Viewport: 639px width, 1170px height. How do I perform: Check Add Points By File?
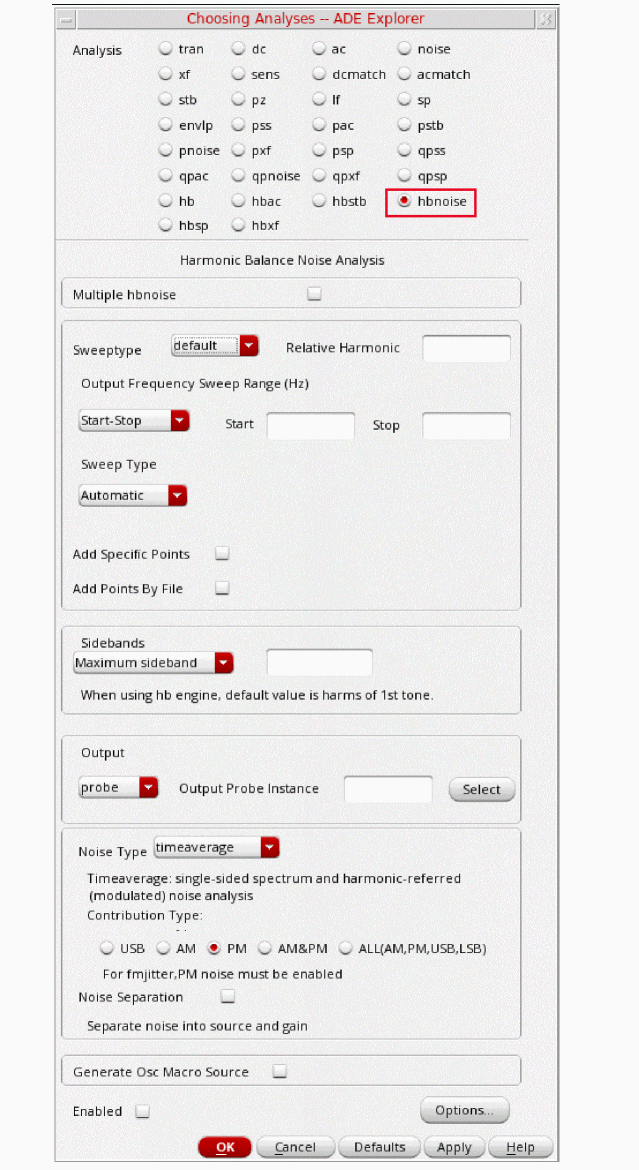(x=222, y=588)
